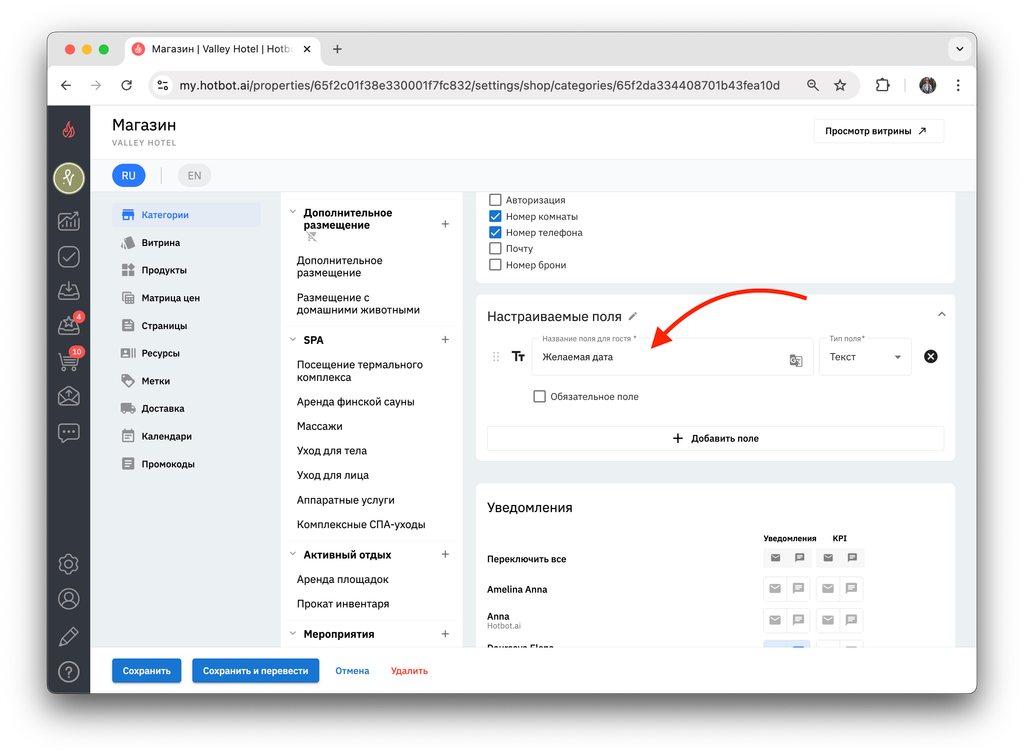Open the Промокоды menu item
Image resolution: width=1024 pixels, height=756 pixels.
click(187, 464)
